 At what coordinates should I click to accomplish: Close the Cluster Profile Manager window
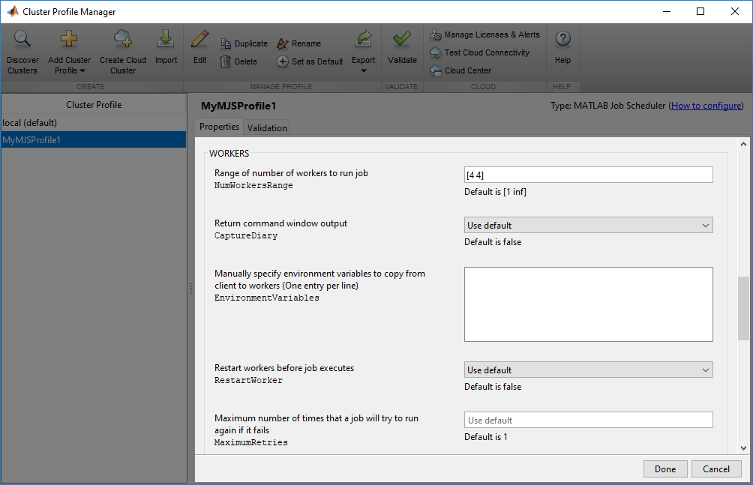[735, 11]
